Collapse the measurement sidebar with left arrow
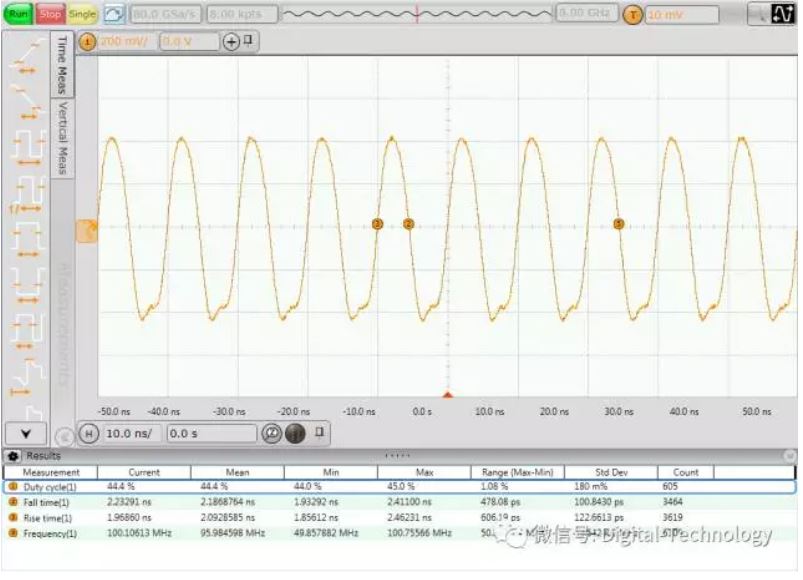 pyautogui.click(x=64, y=435)
